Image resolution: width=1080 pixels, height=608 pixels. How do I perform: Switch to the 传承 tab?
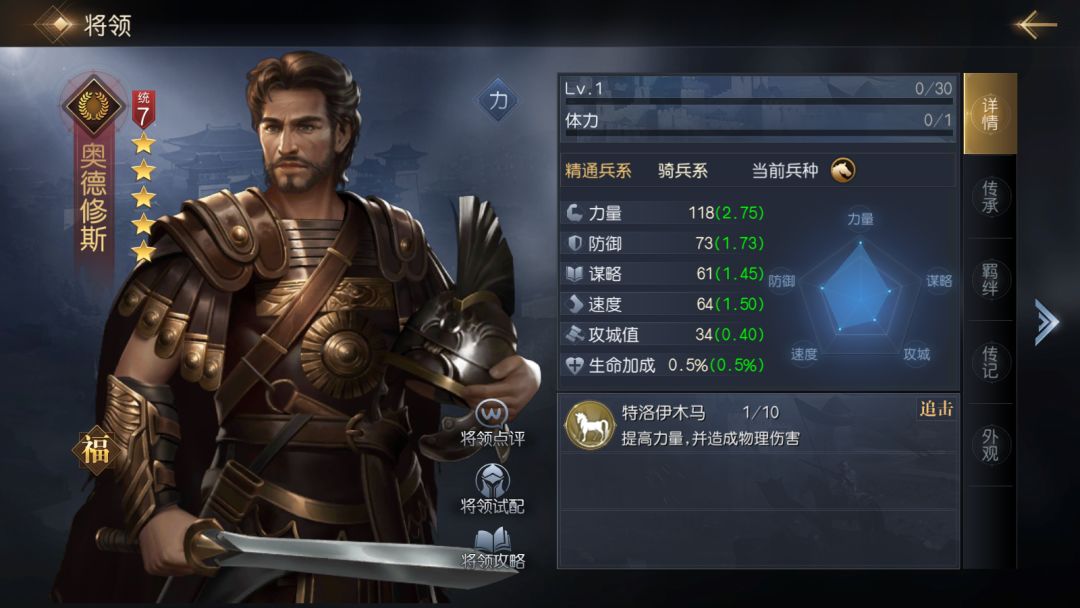[x=990, y=197]
